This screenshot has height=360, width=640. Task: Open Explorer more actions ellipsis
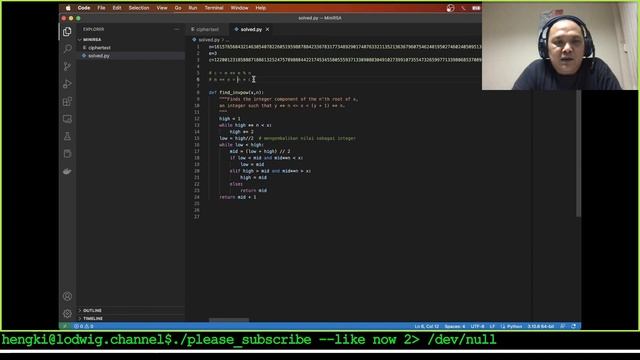coord(176,29)
